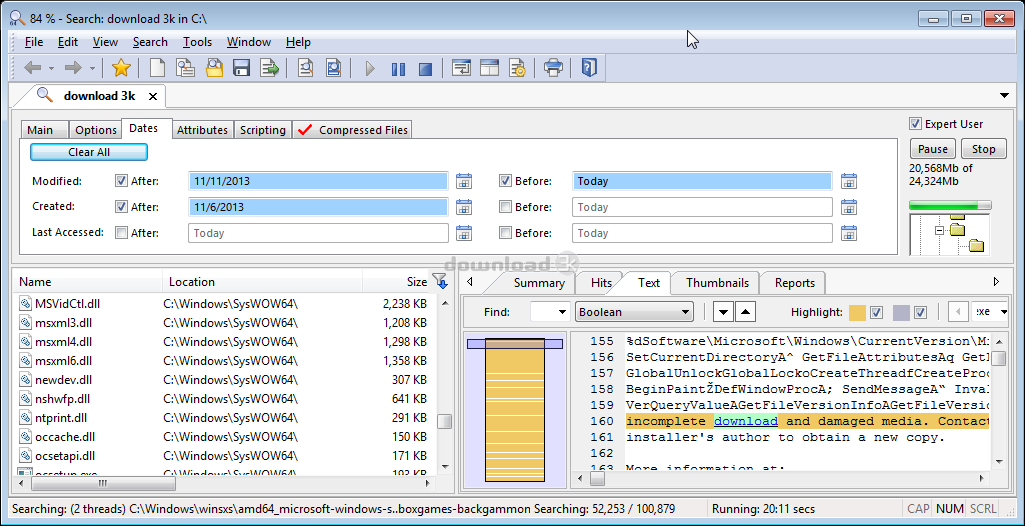Uncheck the Modified After checkbox

pyautogui.click(x=121, y=180)
